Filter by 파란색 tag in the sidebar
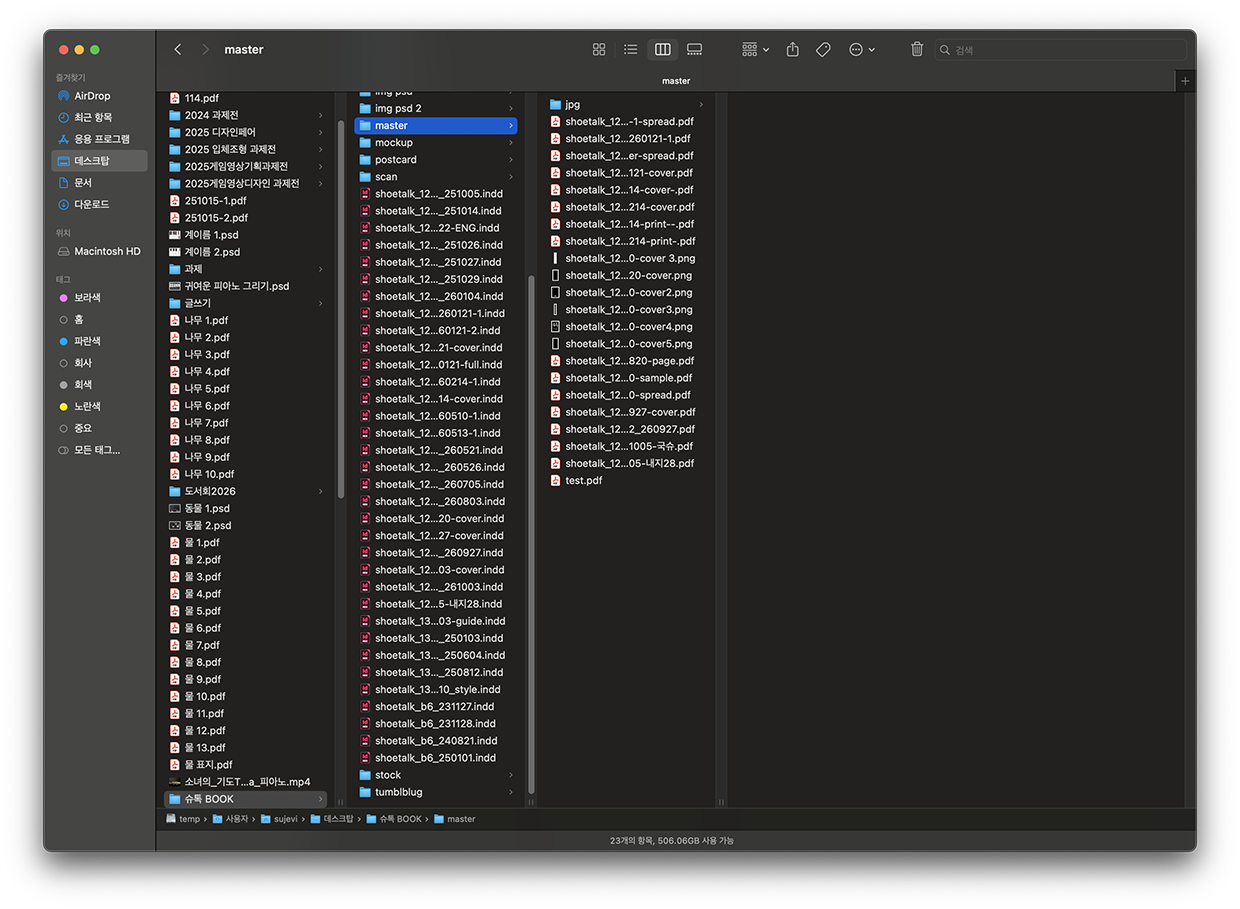This screenshot has height=909, width=1240. [x=100, y=341]
